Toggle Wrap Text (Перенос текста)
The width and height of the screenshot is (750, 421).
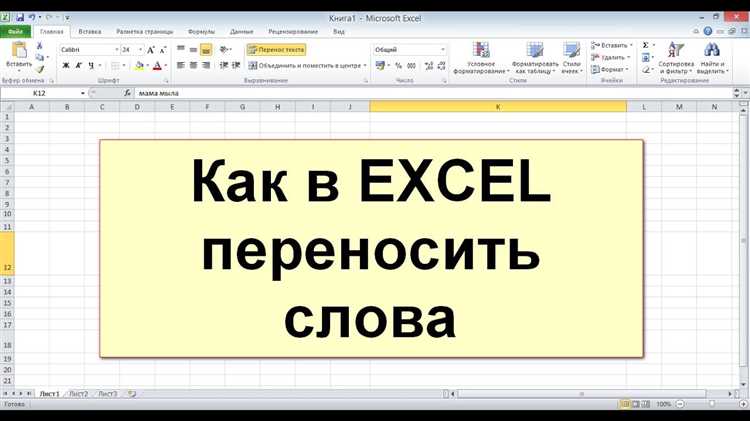[x=276, y=49]
